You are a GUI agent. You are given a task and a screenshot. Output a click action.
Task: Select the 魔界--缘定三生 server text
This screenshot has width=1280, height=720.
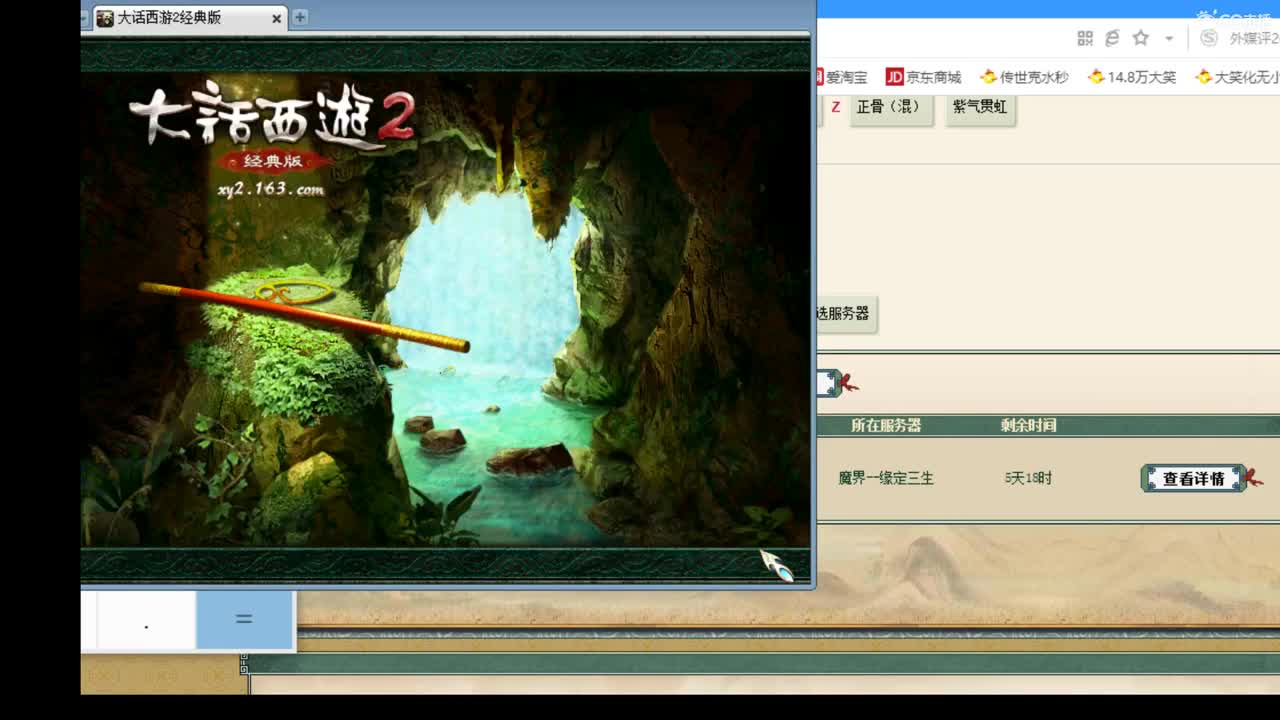tap(886, 479)
